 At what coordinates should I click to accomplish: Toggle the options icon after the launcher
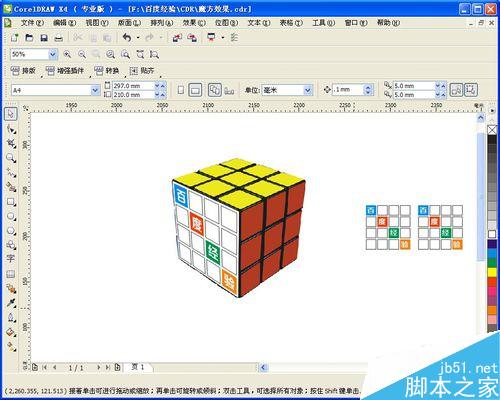point(234,38)
